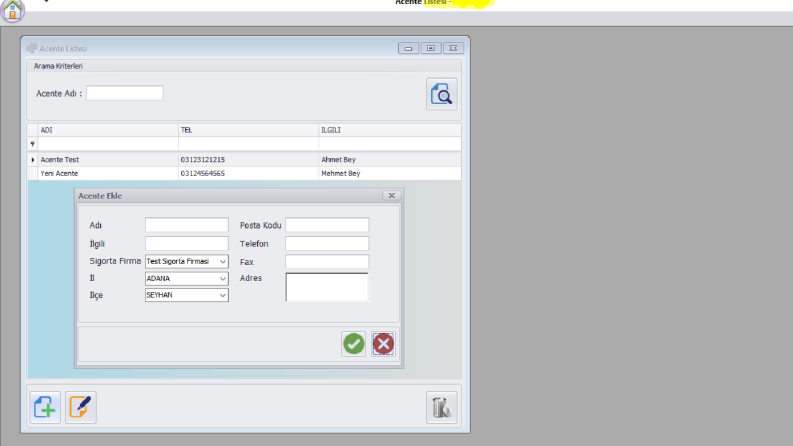The image size is (793, 446).
Task: Sort by the ADI column header
Action: [108, 130]
